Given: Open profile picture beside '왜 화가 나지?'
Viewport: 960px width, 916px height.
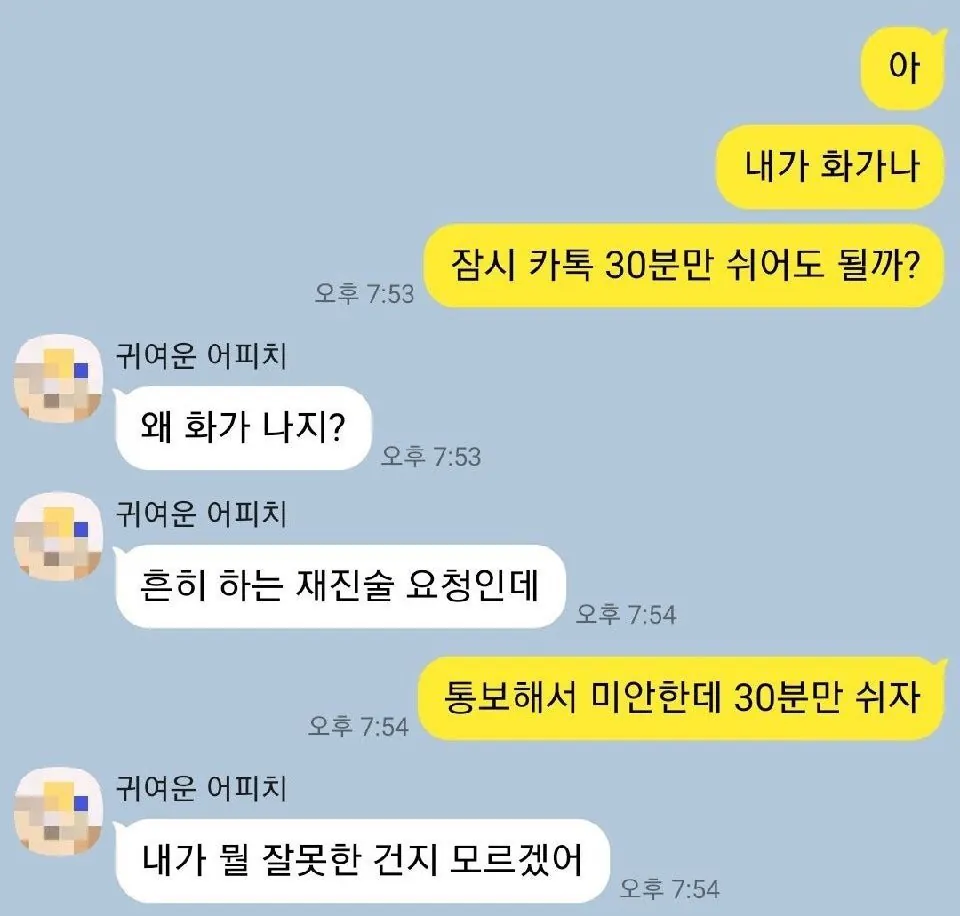Looking at the screenshot, I should (x=58, y=378).
